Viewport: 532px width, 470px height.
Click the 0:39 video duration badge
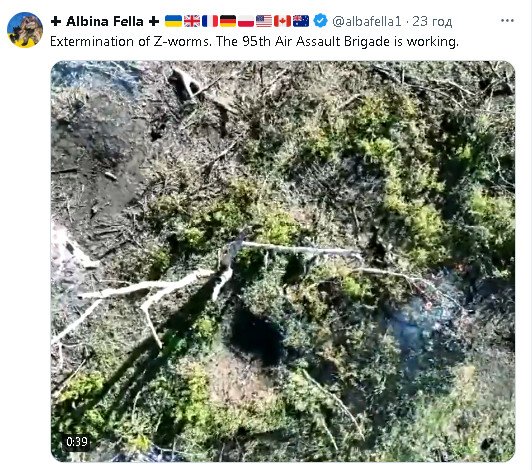click(x=77, y=441)
